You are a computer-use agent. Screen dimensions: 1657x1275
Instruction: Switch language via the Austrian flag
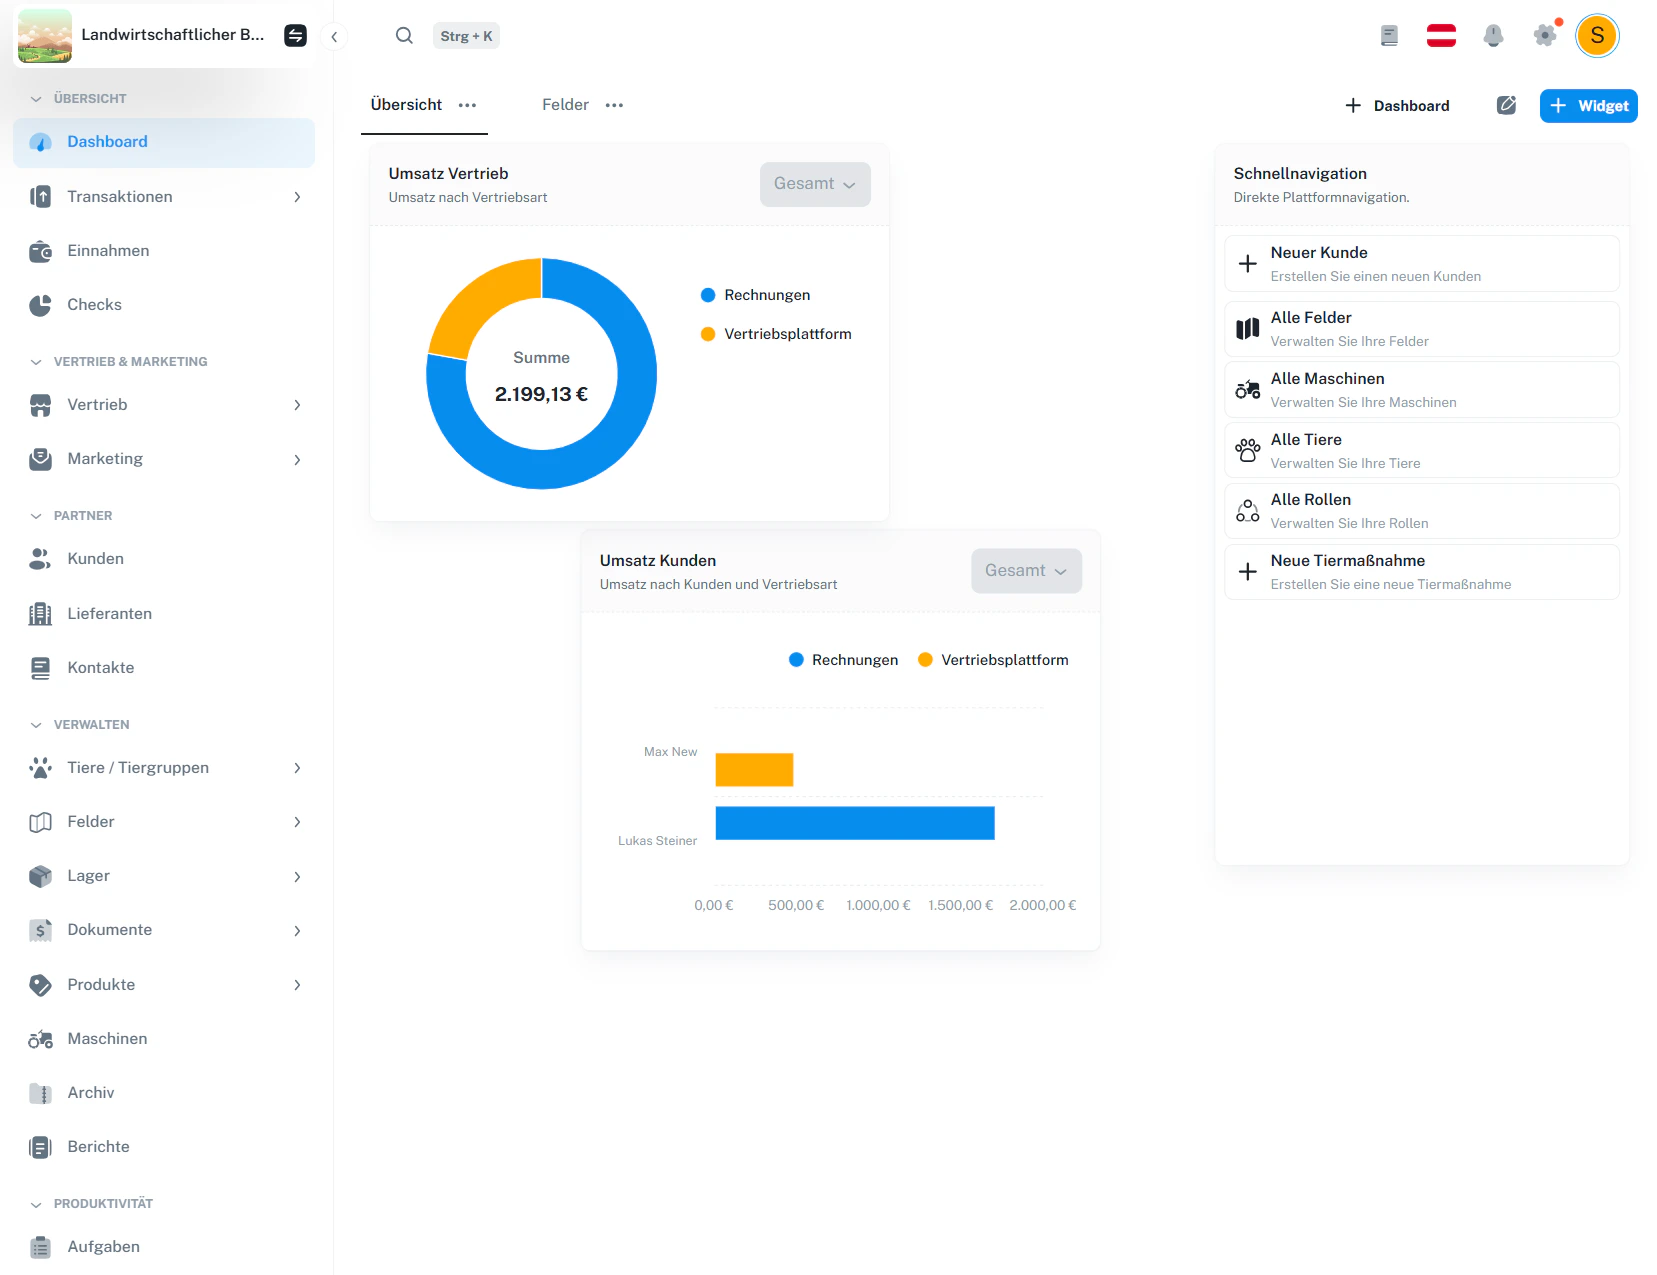[1441, 35]
